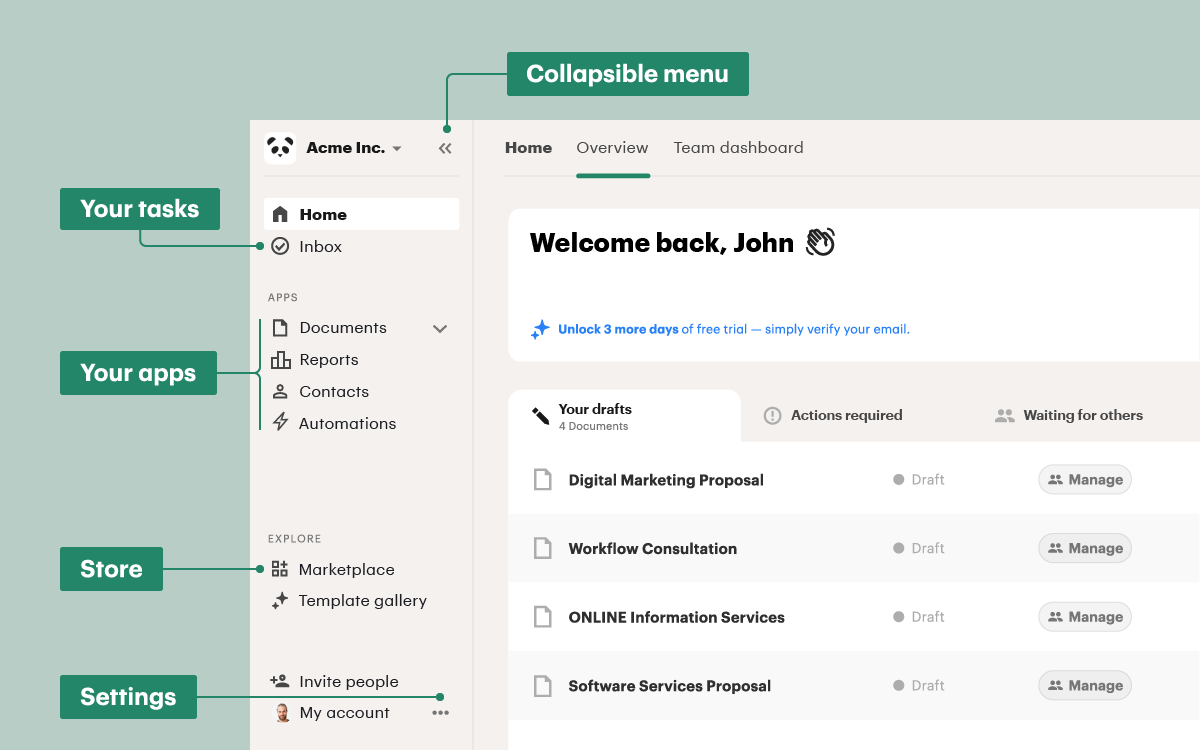Switch to the Team dashboard tab
The width and height of the screenshot is (1200, 750).
(738, 148)
